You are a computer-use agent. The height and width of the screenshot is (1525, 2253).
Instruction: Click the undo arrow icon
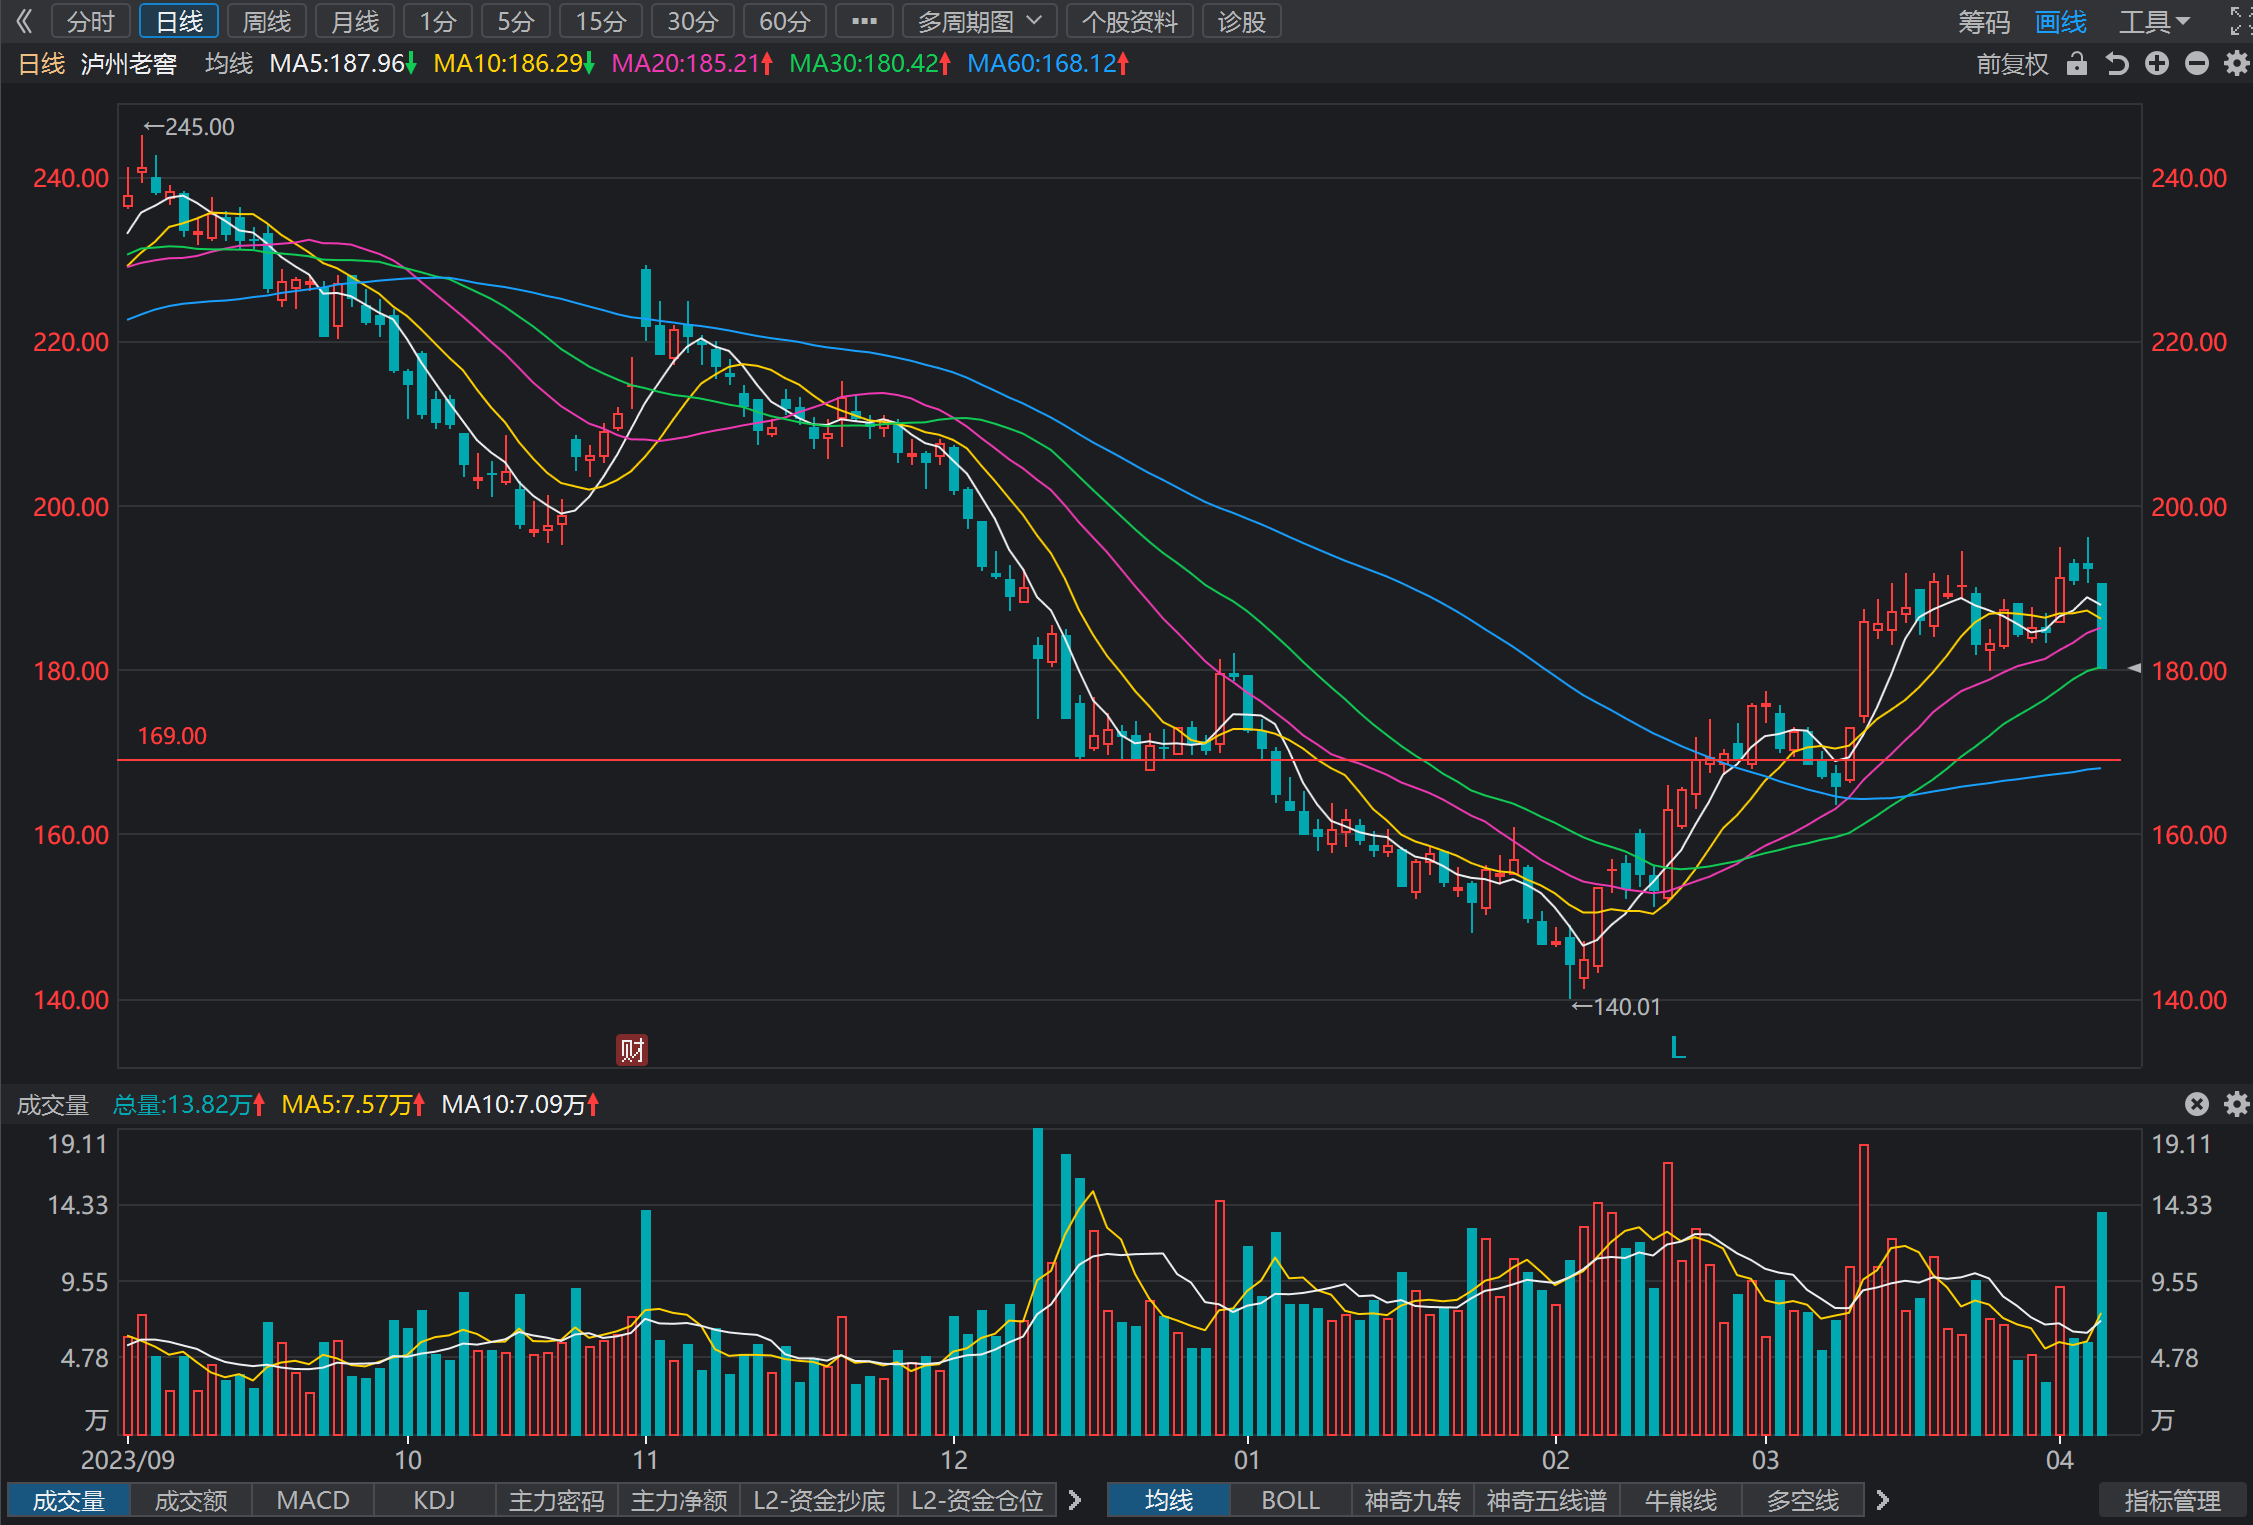[2117, 64]
